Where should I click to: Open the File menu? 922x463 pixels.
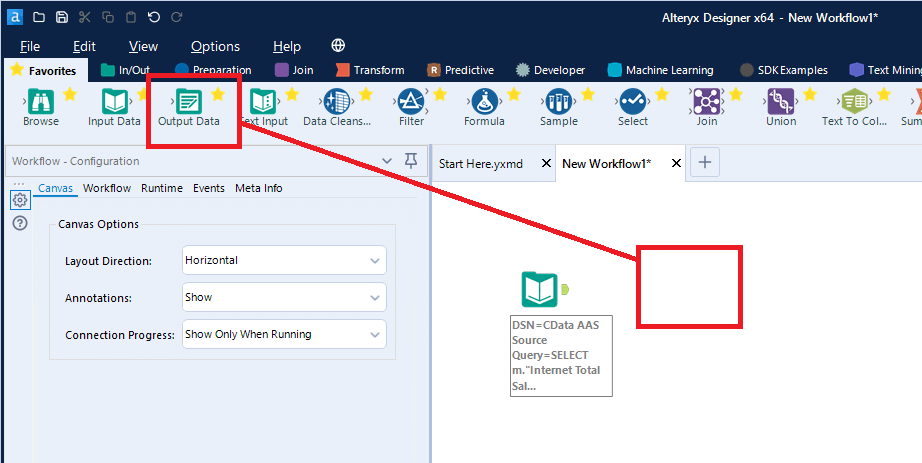(30, 46)
